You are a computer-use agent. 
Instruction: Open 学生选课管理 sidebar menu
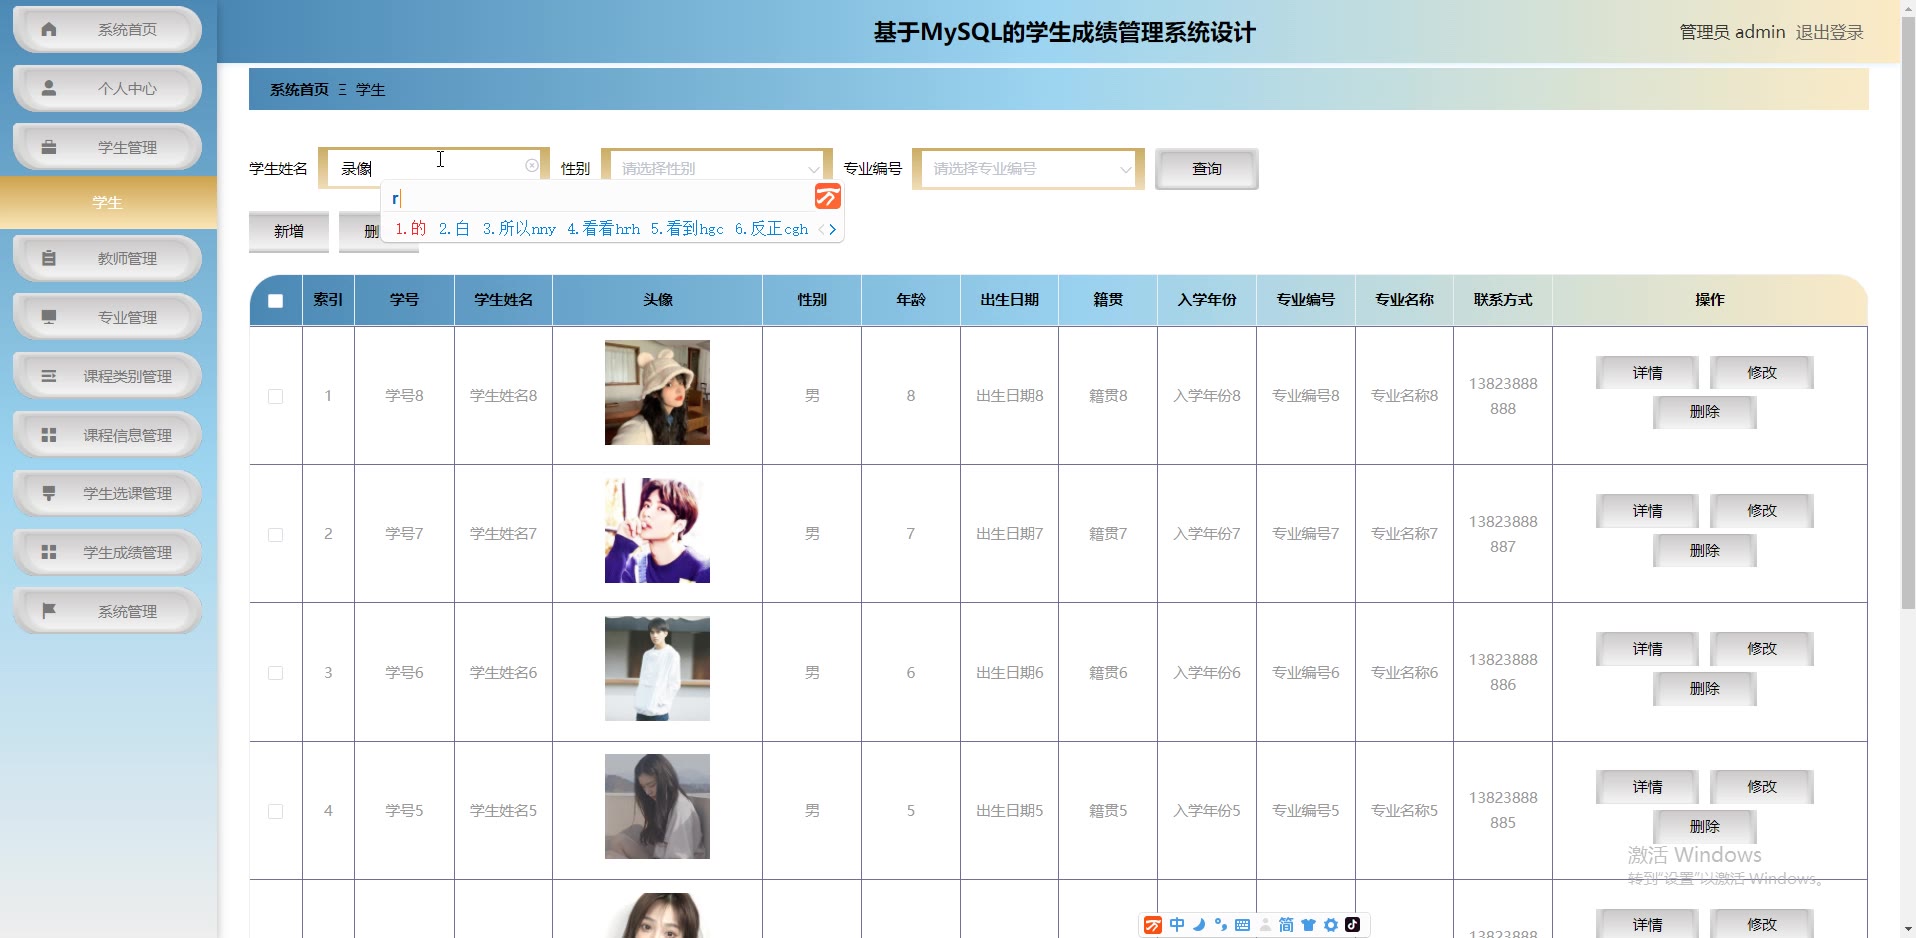tap(107, 493)
